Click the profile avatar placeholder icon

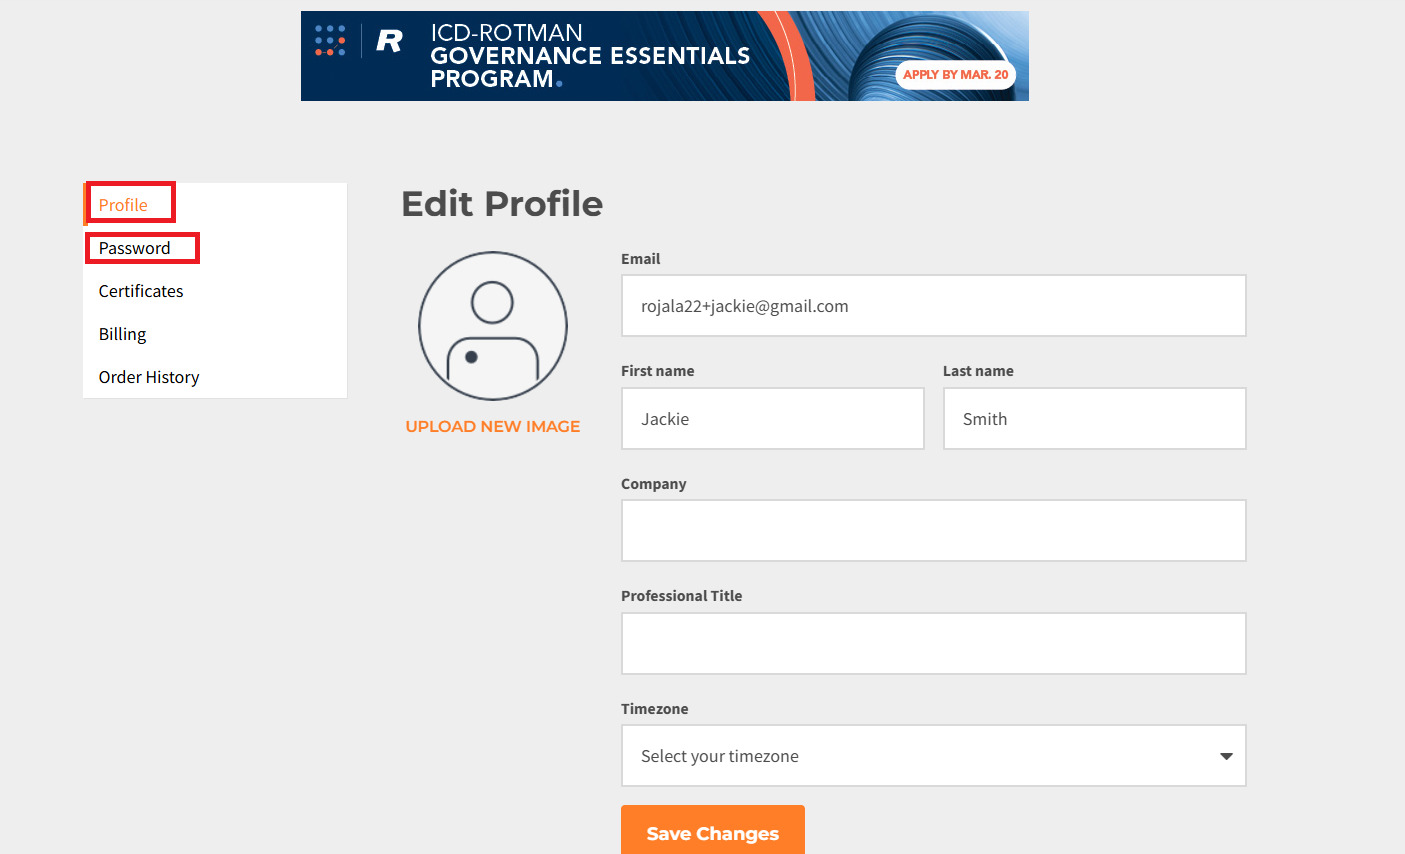coord(493,326)
